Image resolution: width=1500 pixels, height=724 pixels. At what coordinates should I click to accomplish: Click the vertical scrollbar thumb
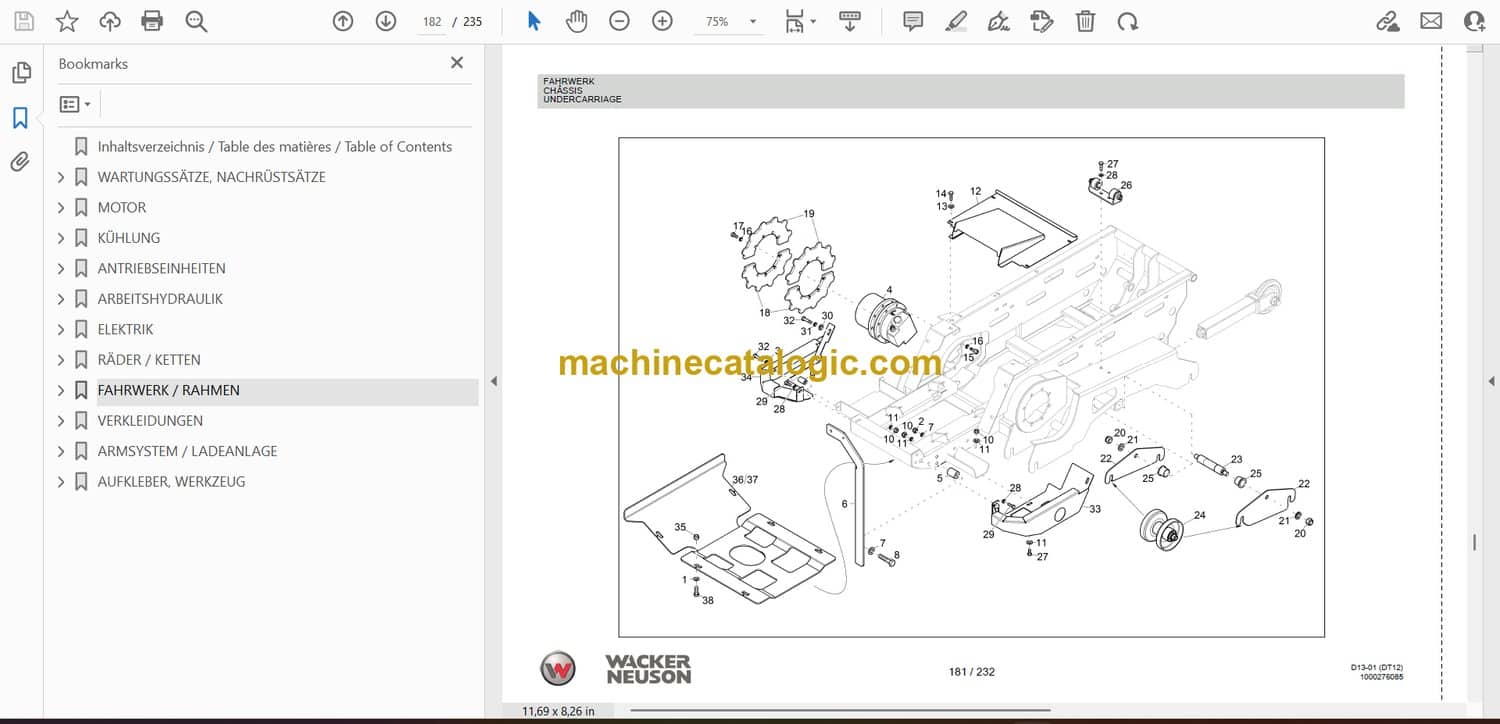(x=1475, y=543)
